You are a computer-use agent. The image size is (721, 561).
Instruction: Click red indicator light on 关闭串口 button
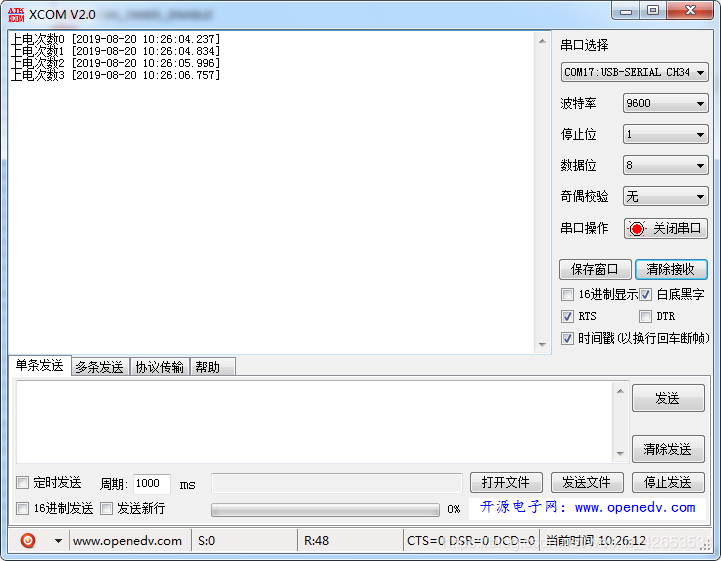coord(637,229)
